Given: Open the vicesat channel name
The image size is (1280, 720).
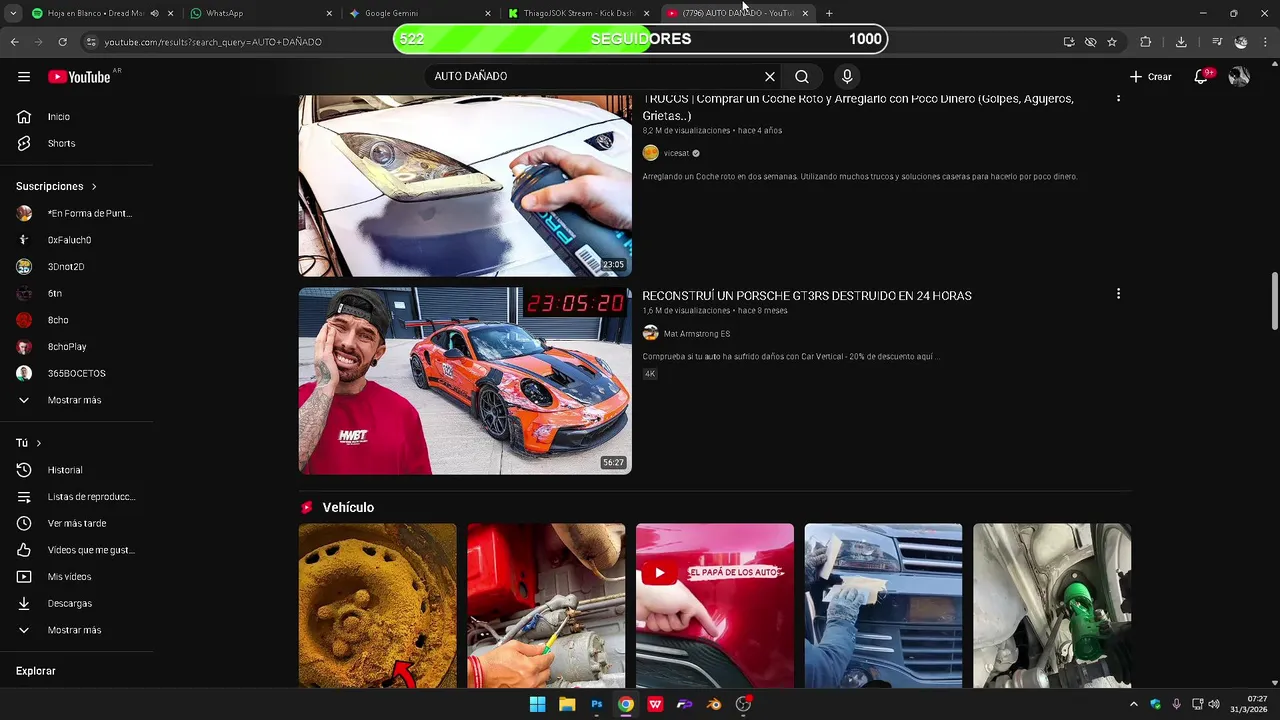Looking at the screenshot, I should coord(676,153).
